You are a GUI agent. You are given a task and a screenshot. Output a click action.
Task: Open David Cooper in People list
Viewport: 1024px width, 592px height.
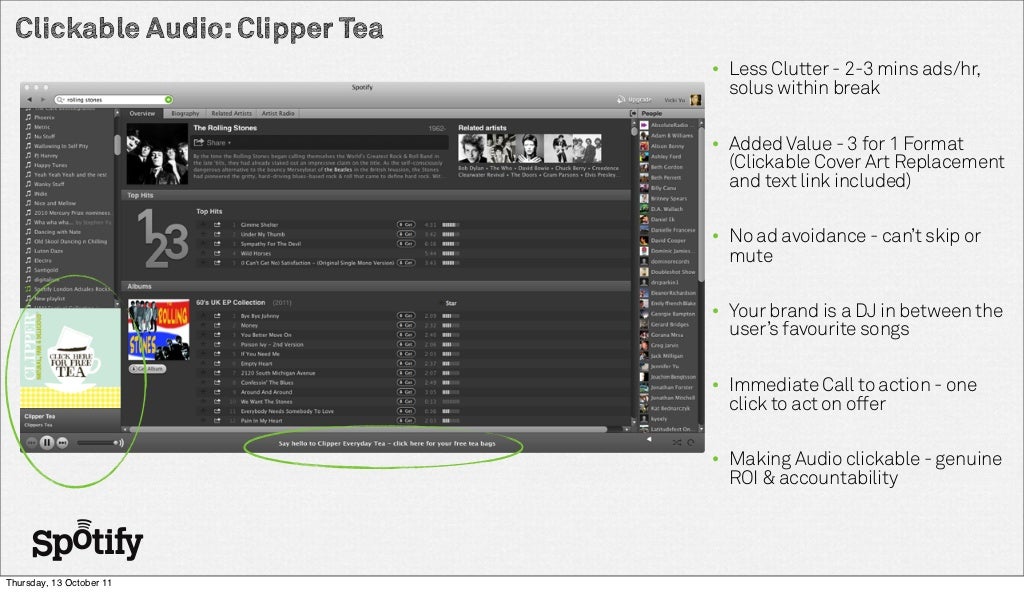pyautogui.click(x=666, y=240)
